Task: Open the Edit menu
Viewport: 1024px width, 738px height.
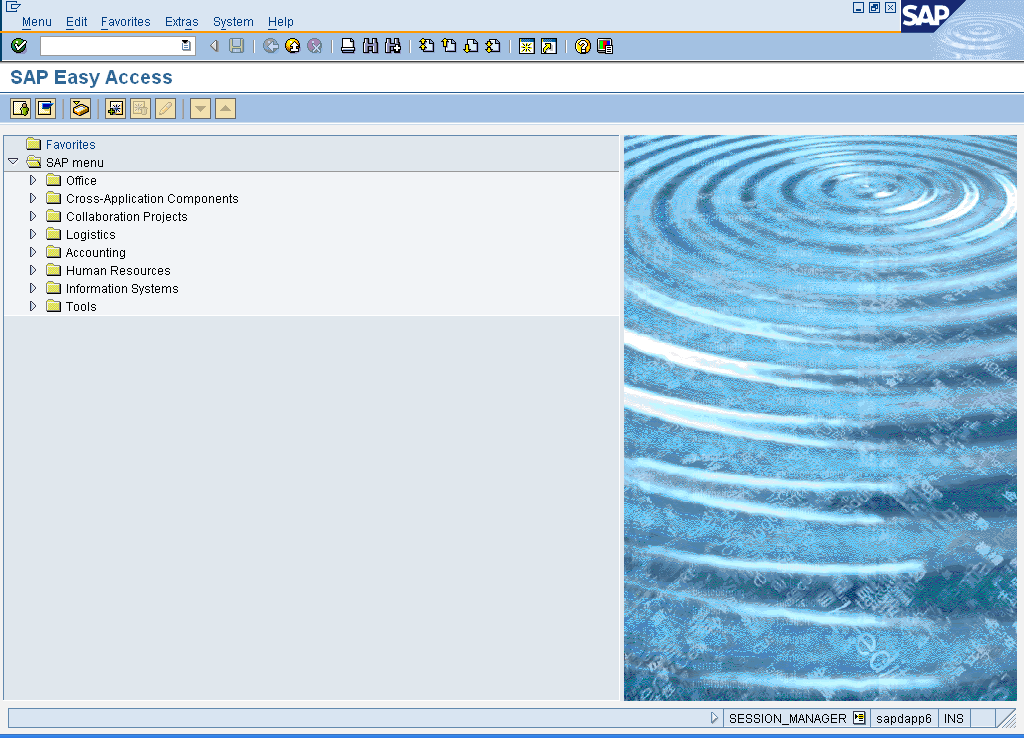Action: click(x=76, y=22)
